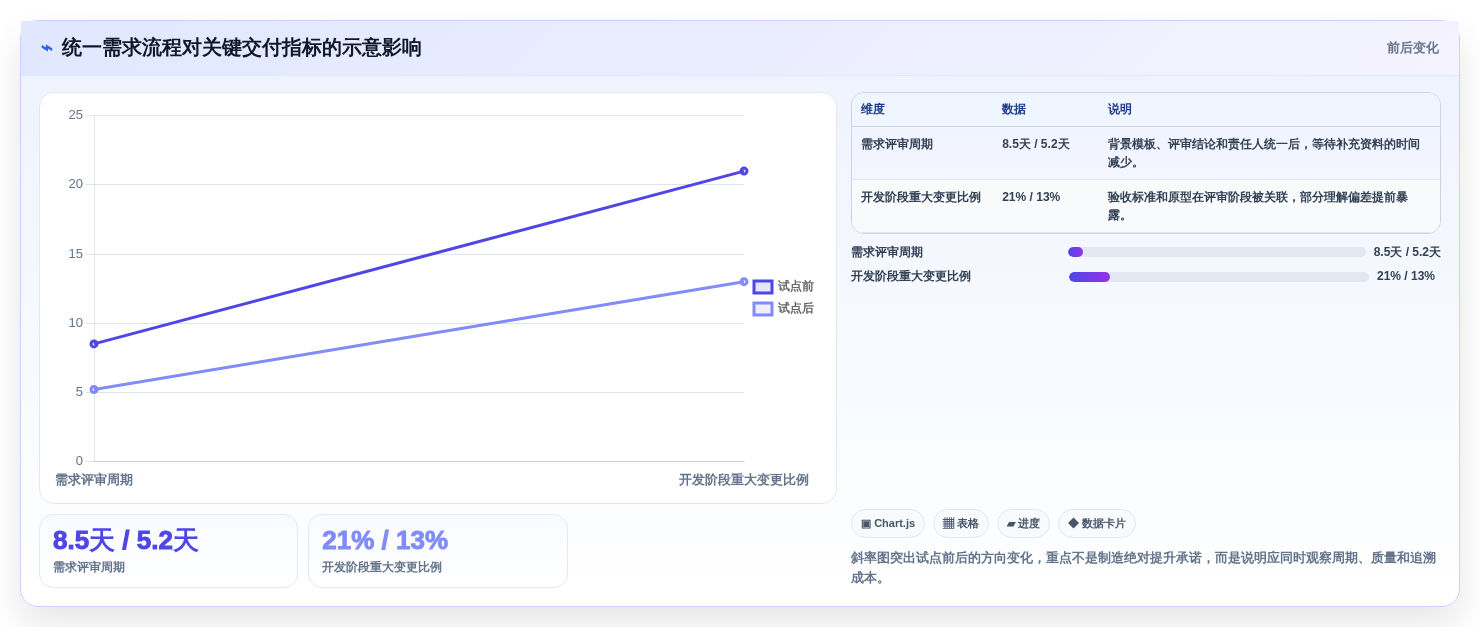The image size is (1480, 627).
Task: Click the 开发阶段重大变更比例 x-axis label
Action: (x=744, y=480)
